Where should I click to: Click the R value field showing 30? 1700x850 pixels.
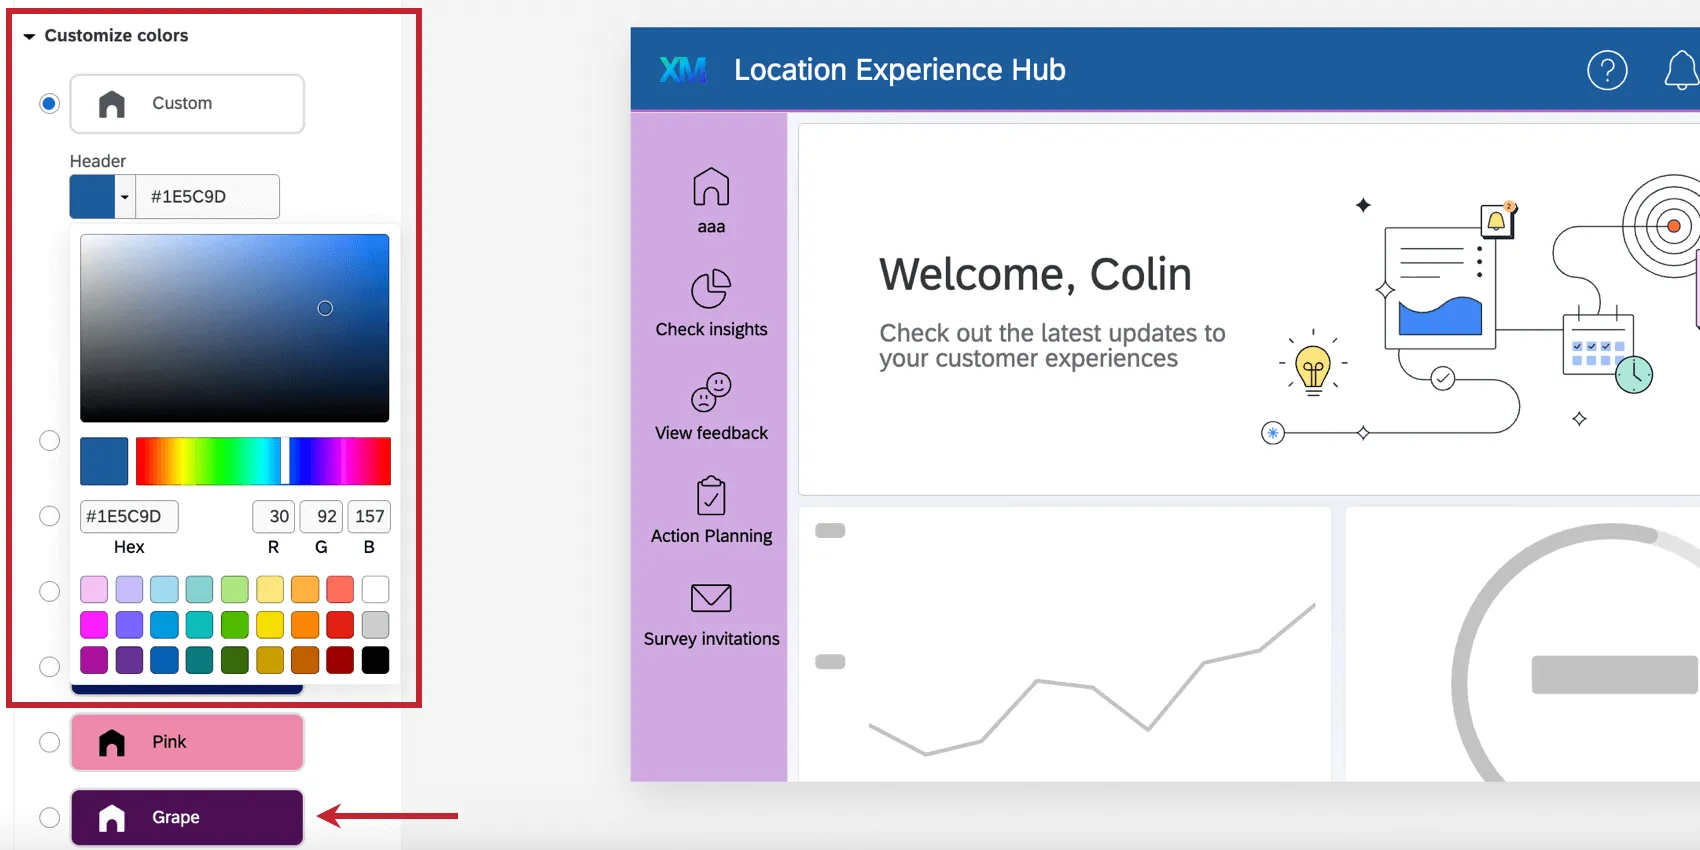coord(274,517)
